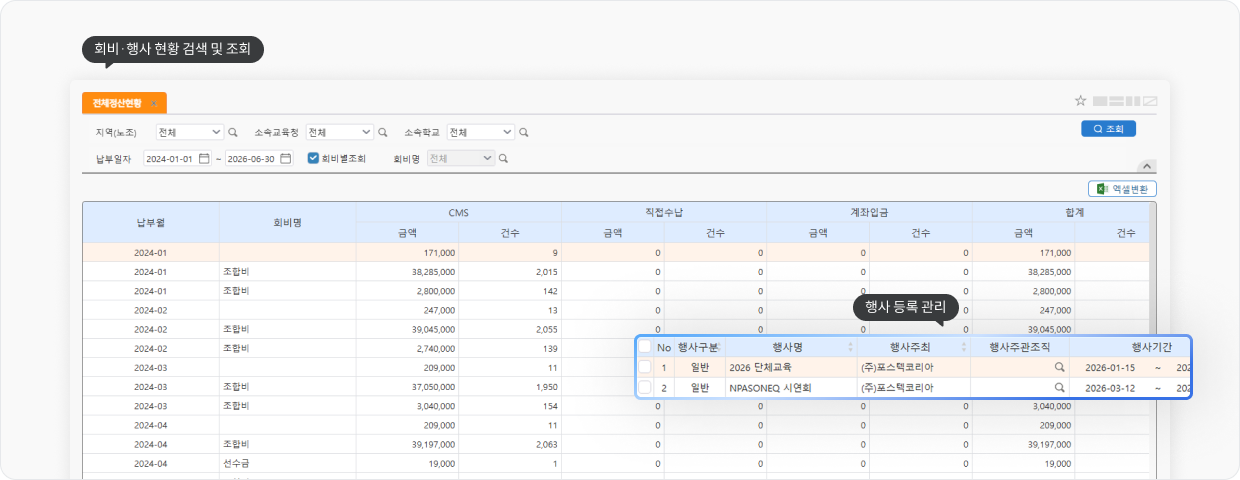This screenshot has width=1240, height=480.
Task: Collapse the search panel with chevron button
Action: pos(1148,167)
